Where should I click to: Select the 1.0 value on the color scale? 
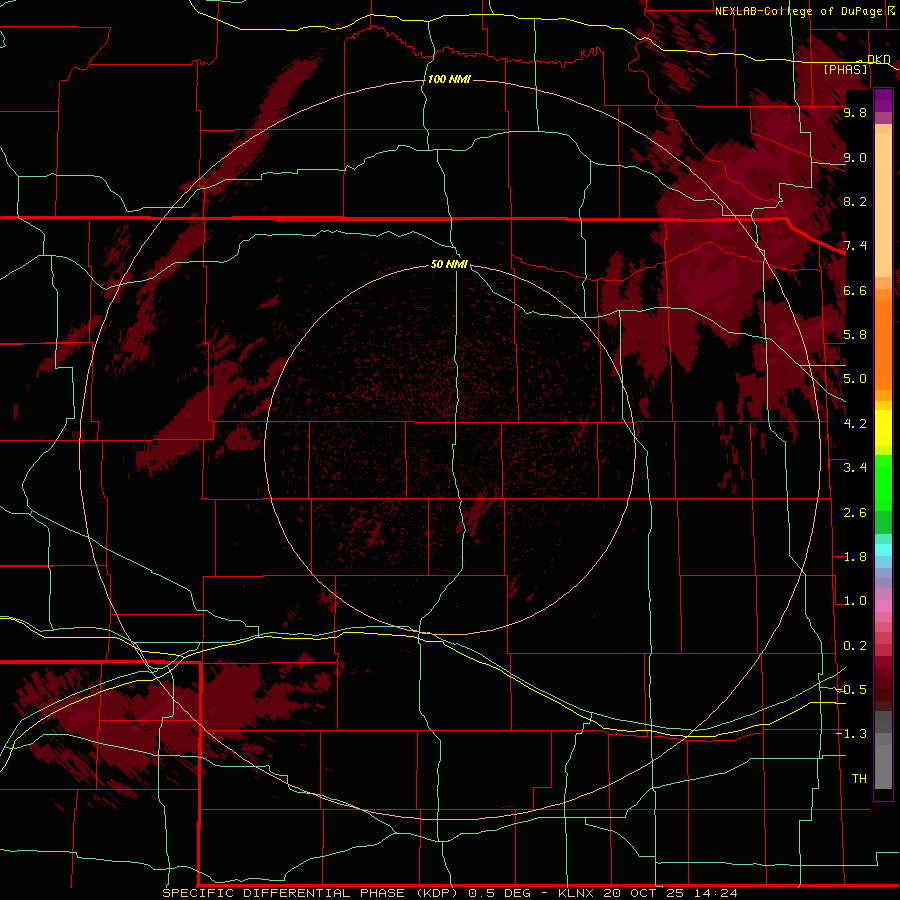click(855, 601)
